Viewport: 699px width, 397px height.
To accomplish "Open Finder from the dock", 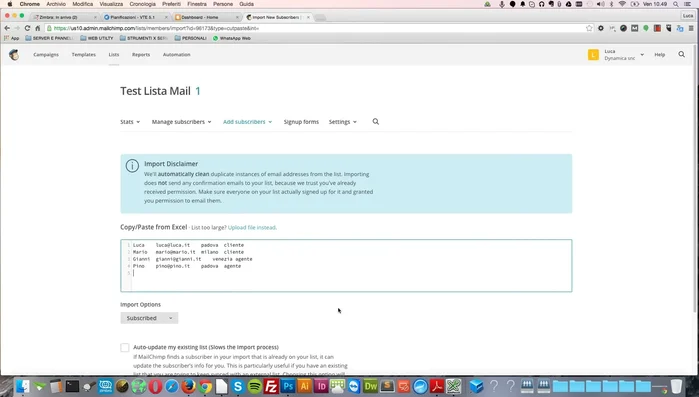I will (x=23, y=386).
